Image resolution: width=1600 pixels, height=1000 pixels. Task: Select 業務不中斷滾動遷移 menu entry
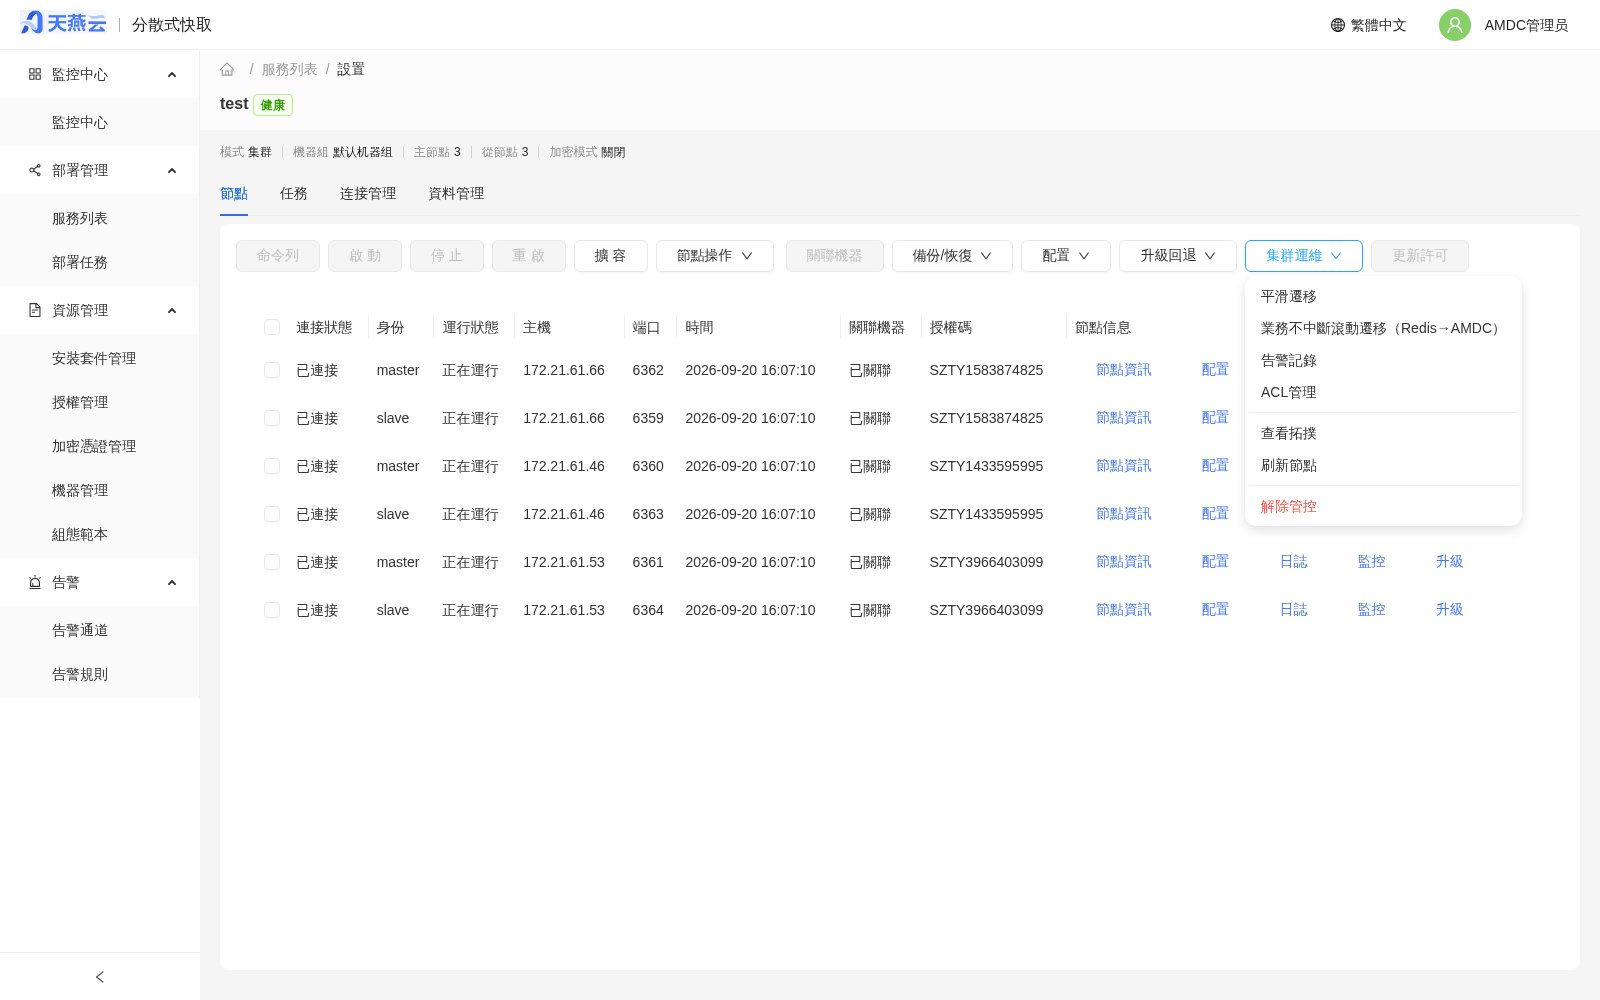tap(1383, 328)
